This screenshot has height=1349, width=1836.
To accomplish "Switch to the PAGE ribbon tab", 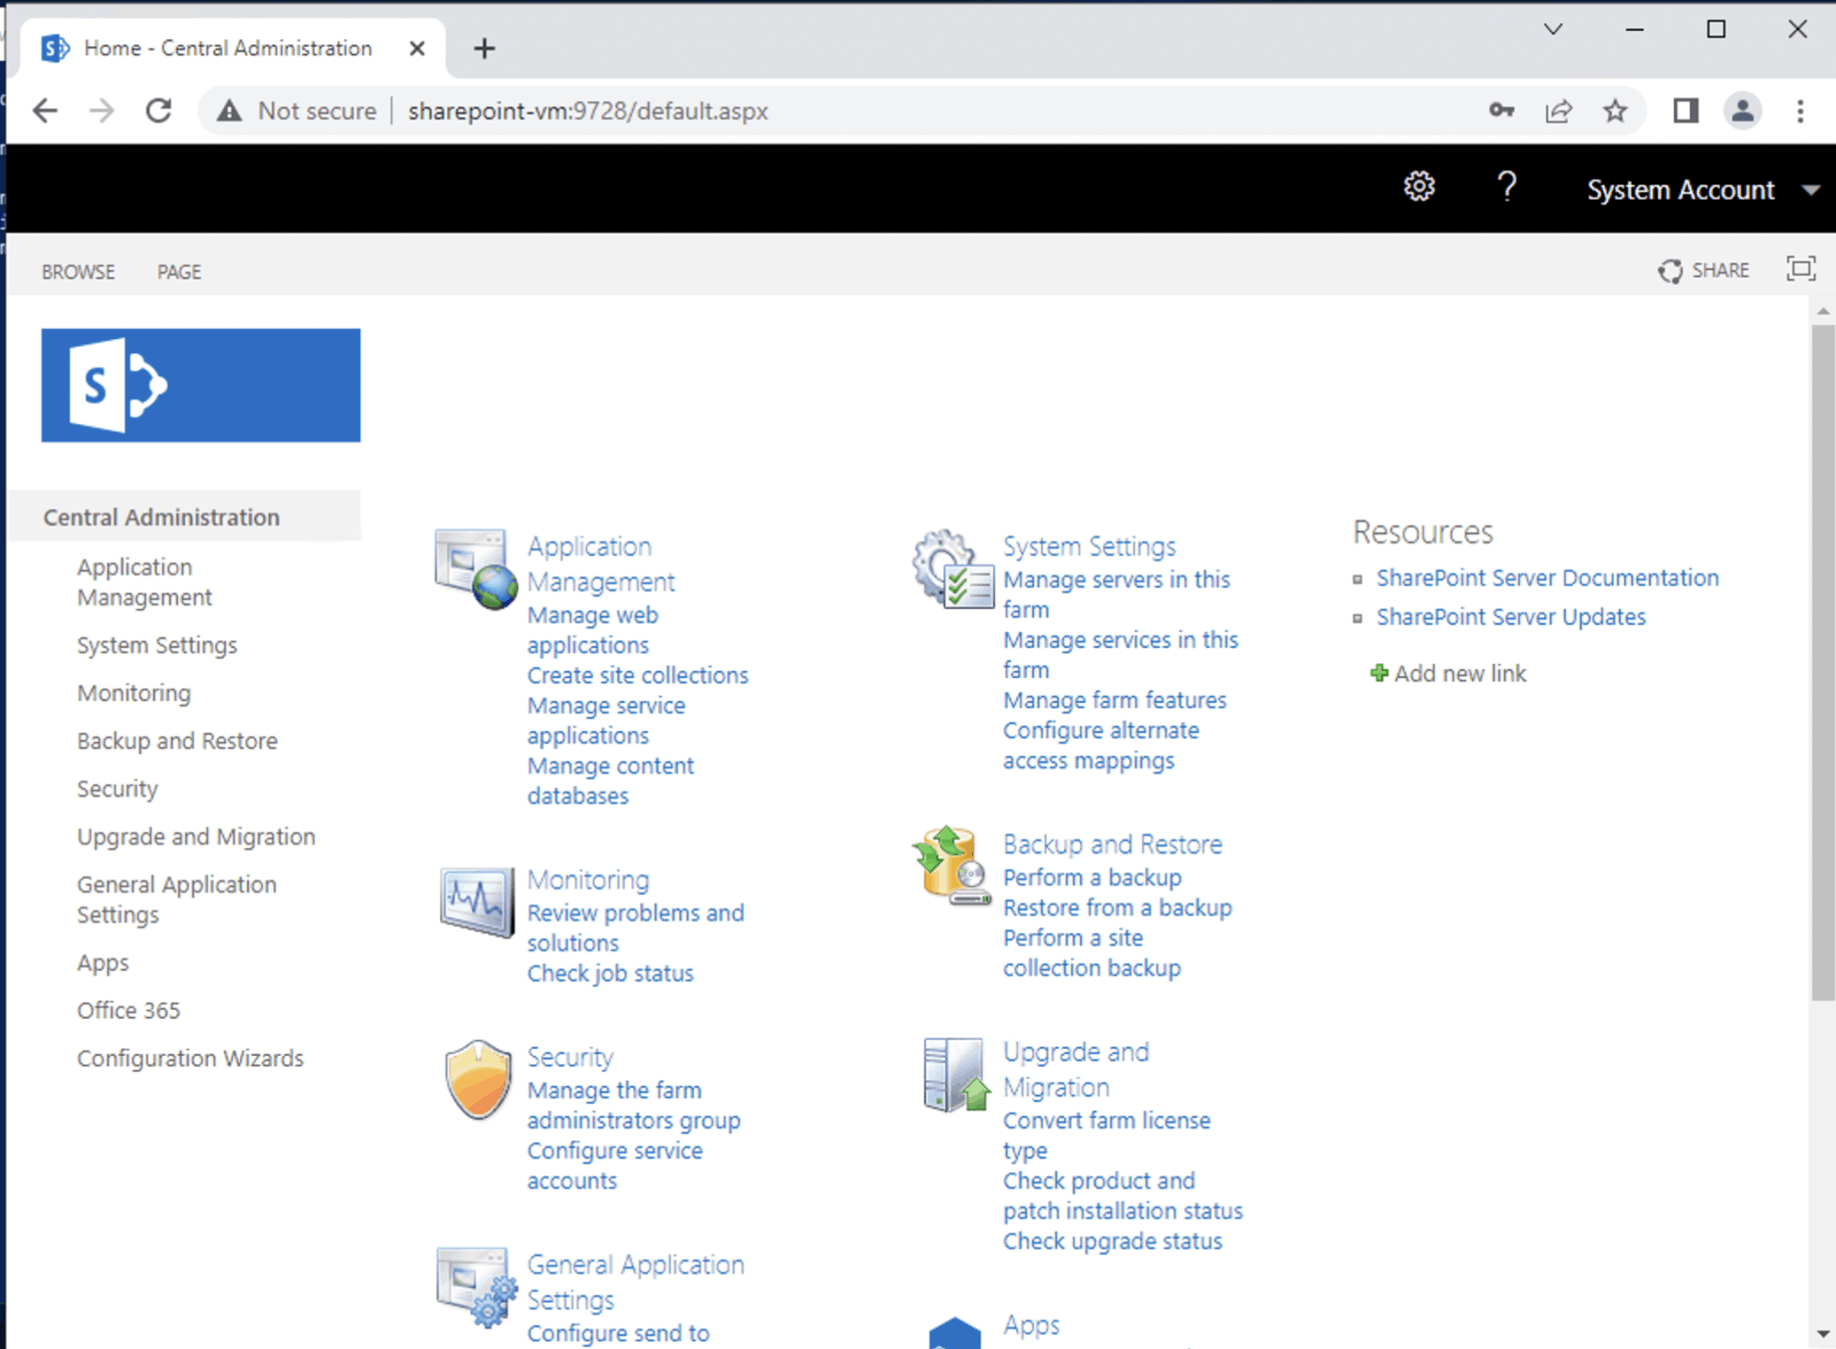I will [179, 272].
